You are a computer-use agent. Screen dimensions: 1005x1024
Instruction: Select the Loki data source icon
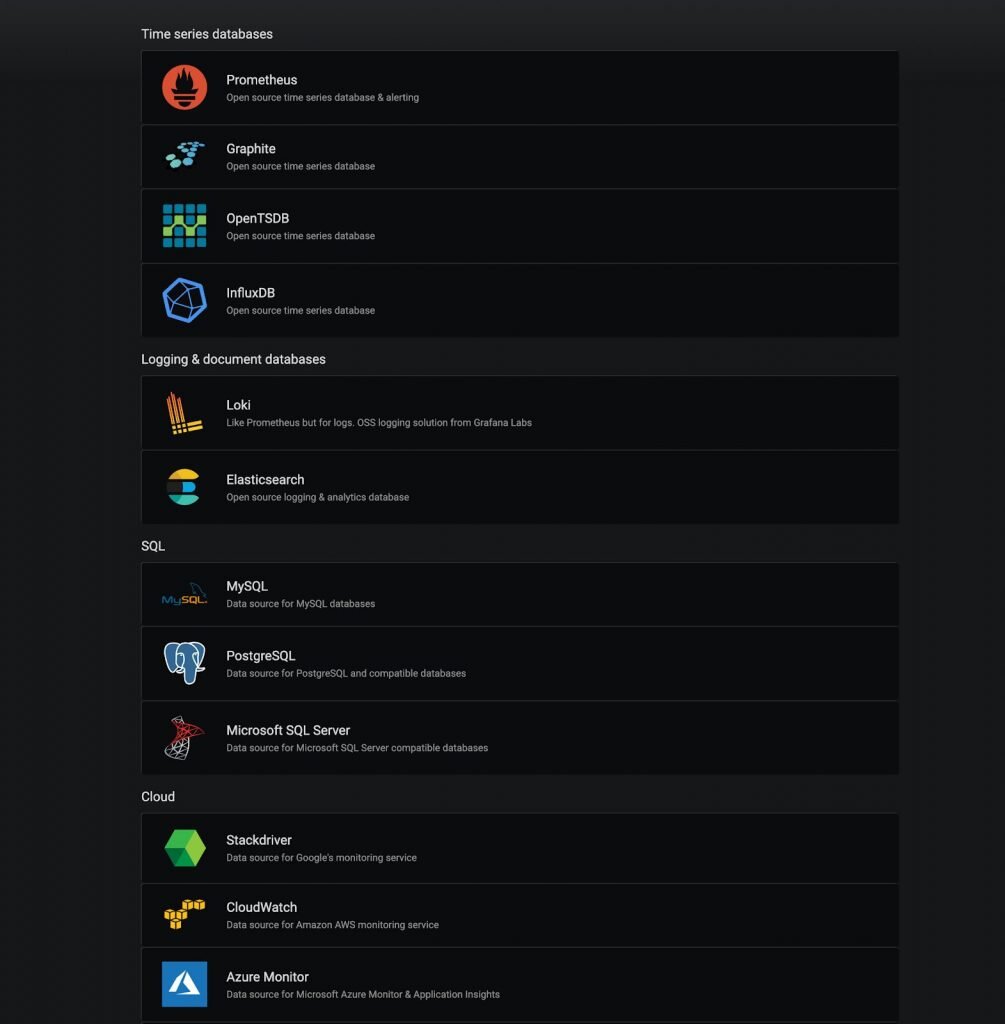tap(184, 412)
